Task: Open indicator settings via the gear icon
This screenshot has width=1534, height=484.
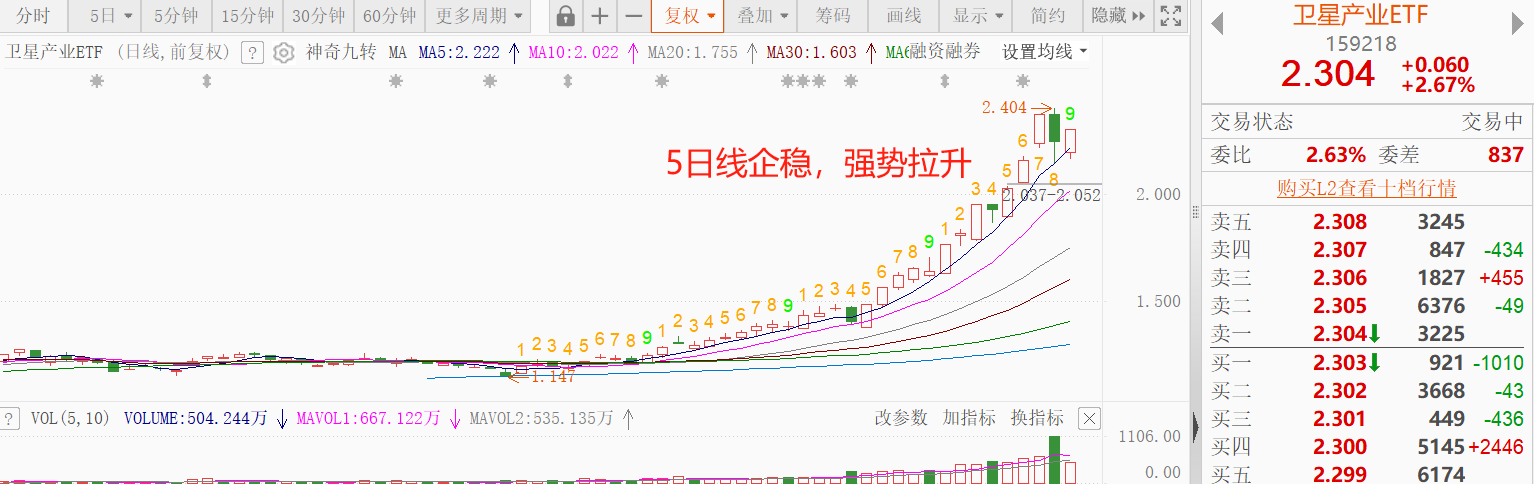Action: [x=284, y=53]
